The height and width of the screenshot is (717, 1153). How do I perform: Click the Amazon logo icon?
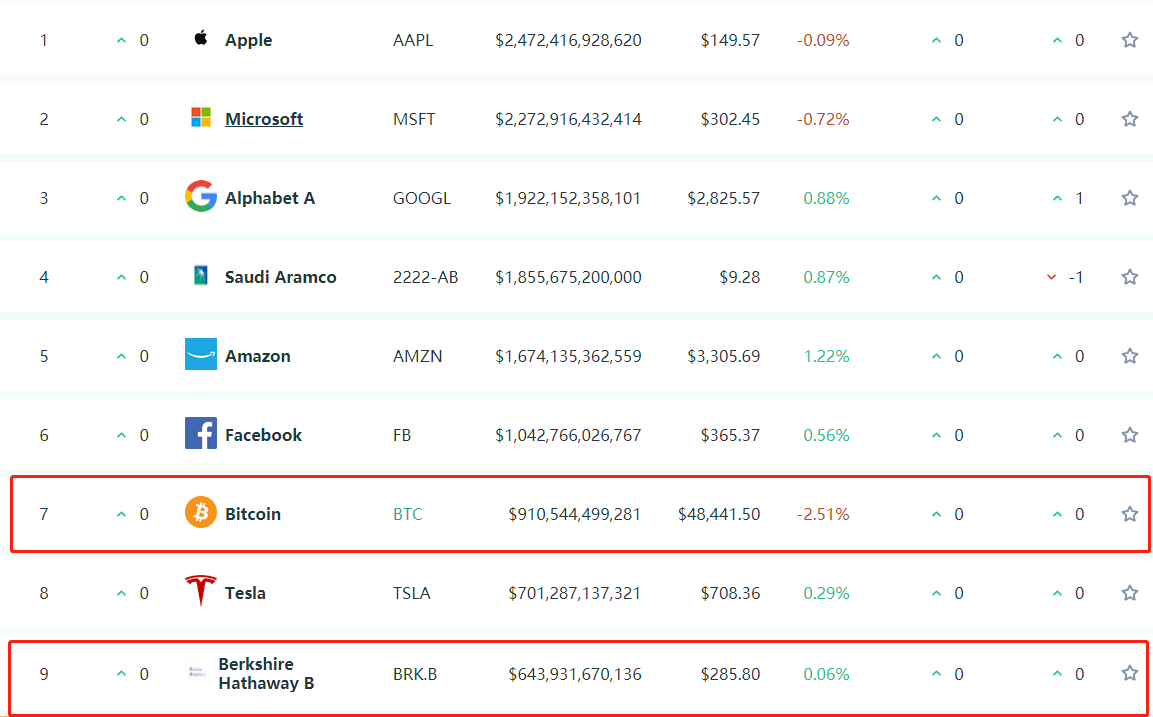click(x=201, y=355)
